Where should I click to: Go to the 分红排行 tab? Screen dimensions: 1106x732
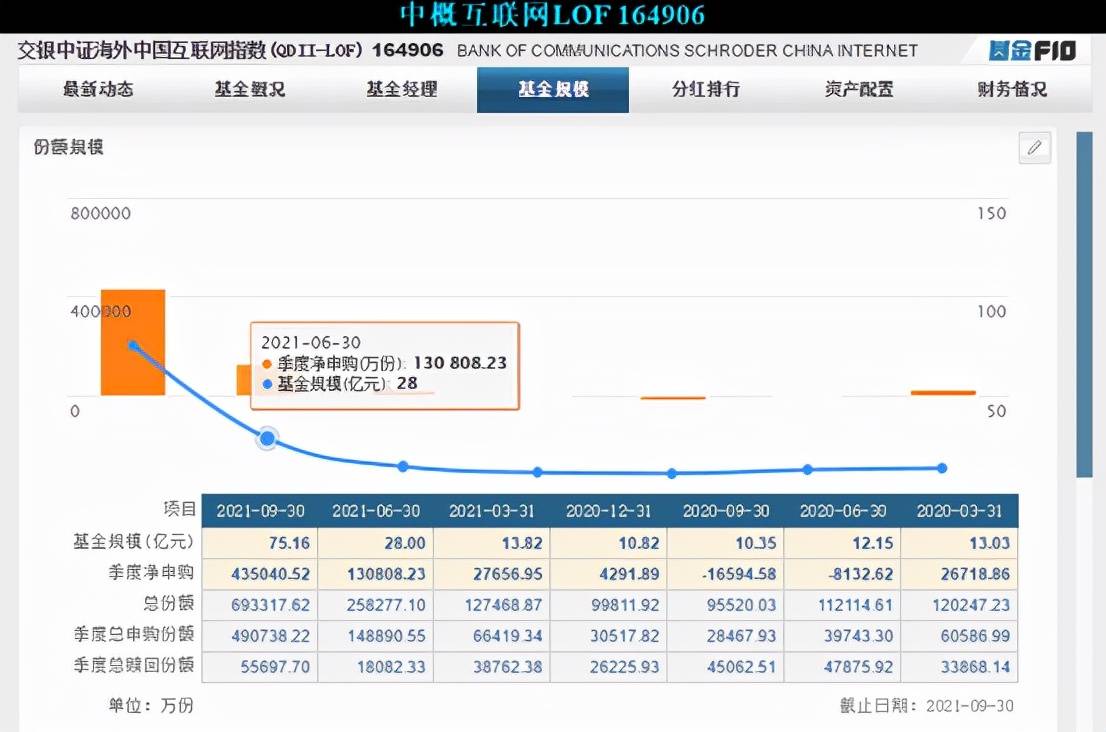click(705, 89)
